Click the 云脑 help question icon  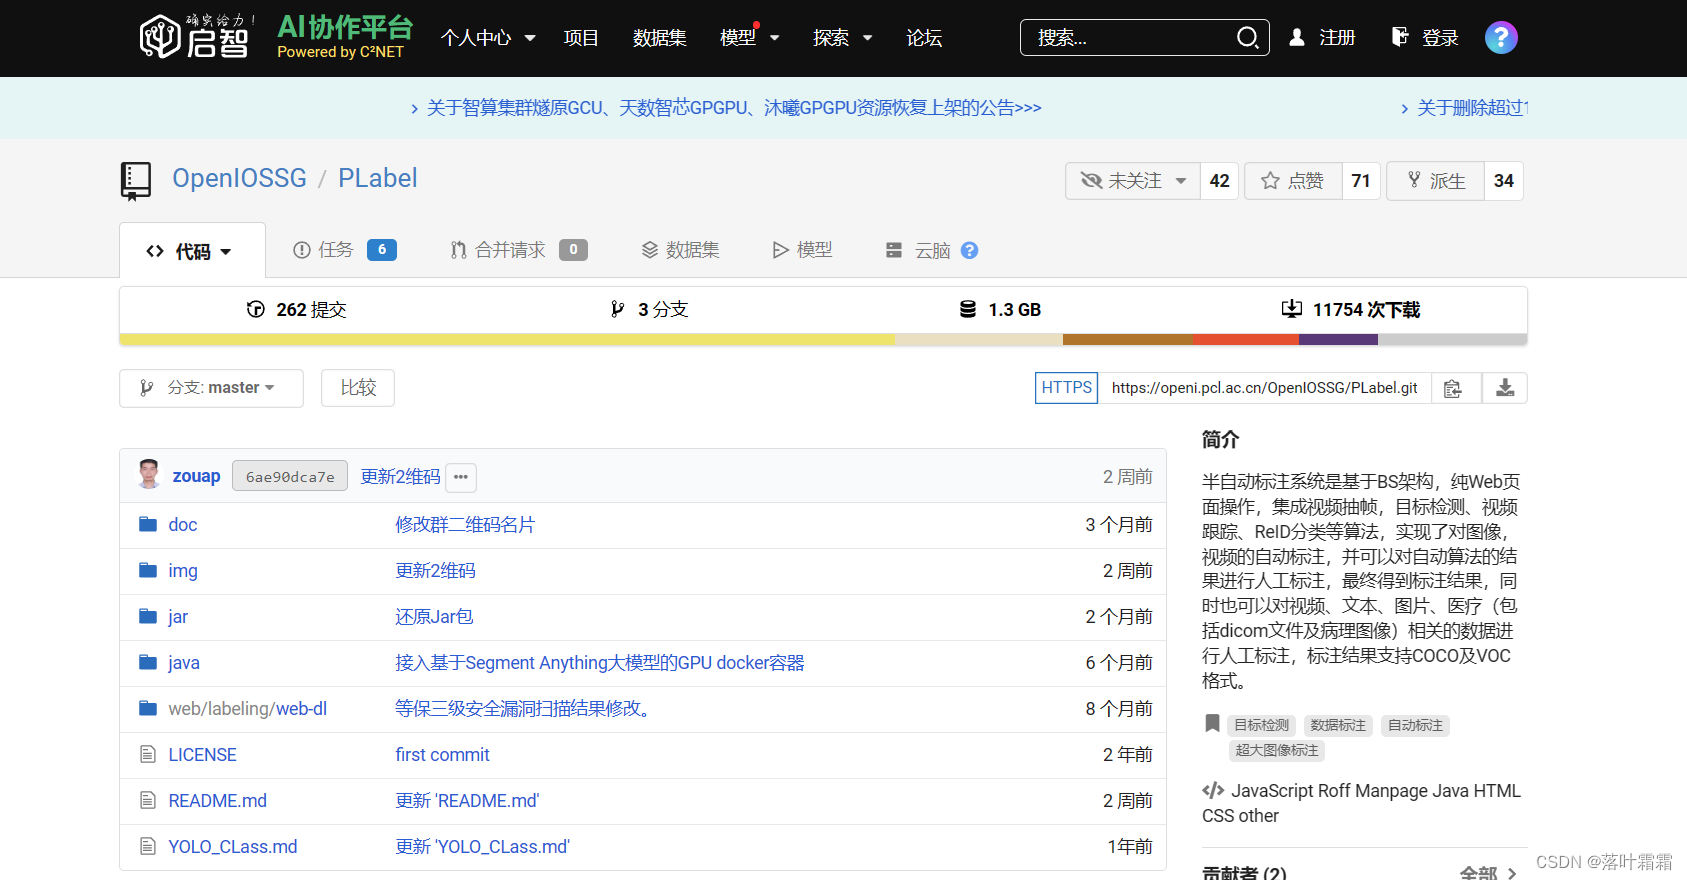point(969,250)
